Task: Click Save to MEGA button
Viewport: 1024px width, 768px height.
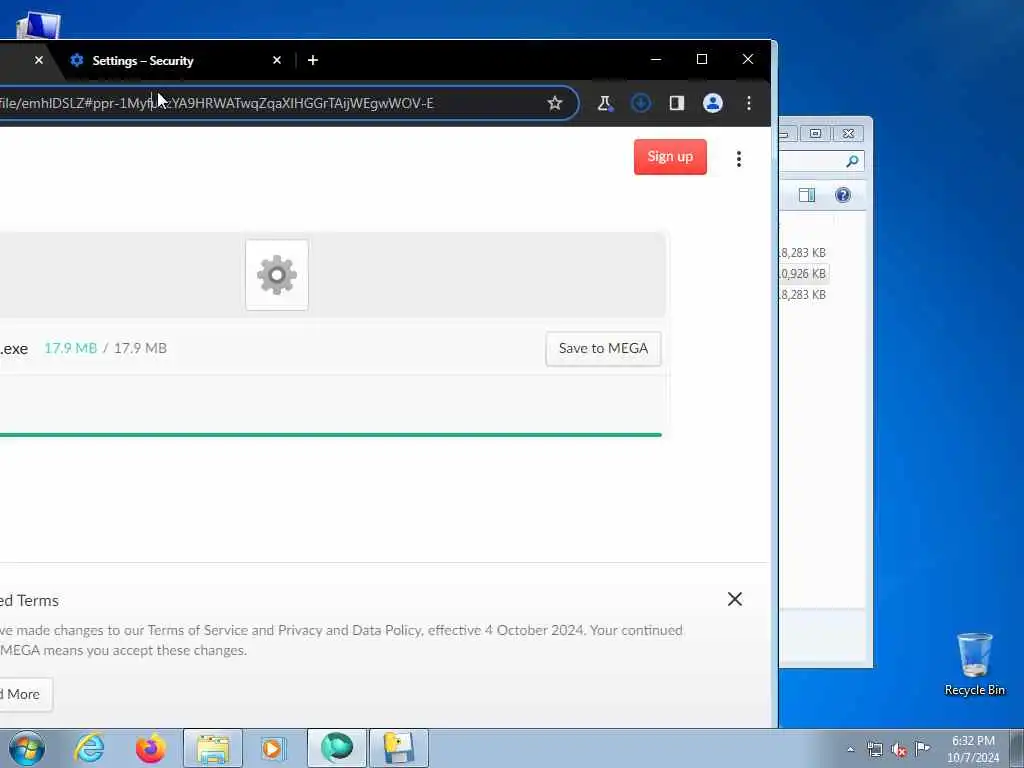Action: [603, 349]
